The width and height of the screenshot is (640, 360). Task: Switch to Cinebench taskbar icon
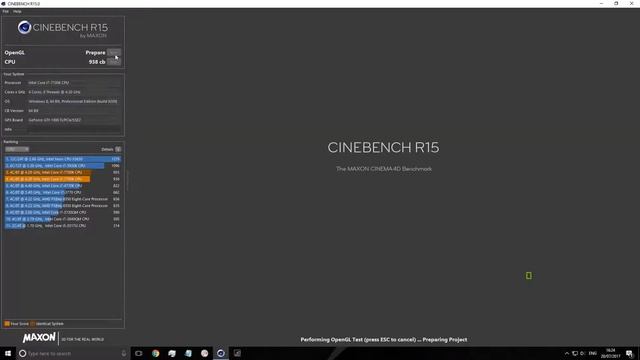point(221,353)
